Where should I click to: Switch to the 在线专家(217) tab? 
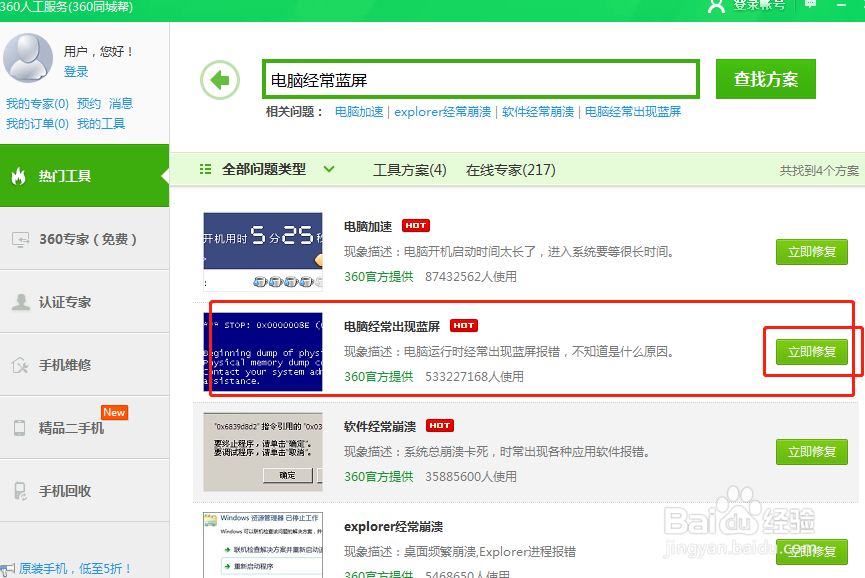[x=510, y=170]
